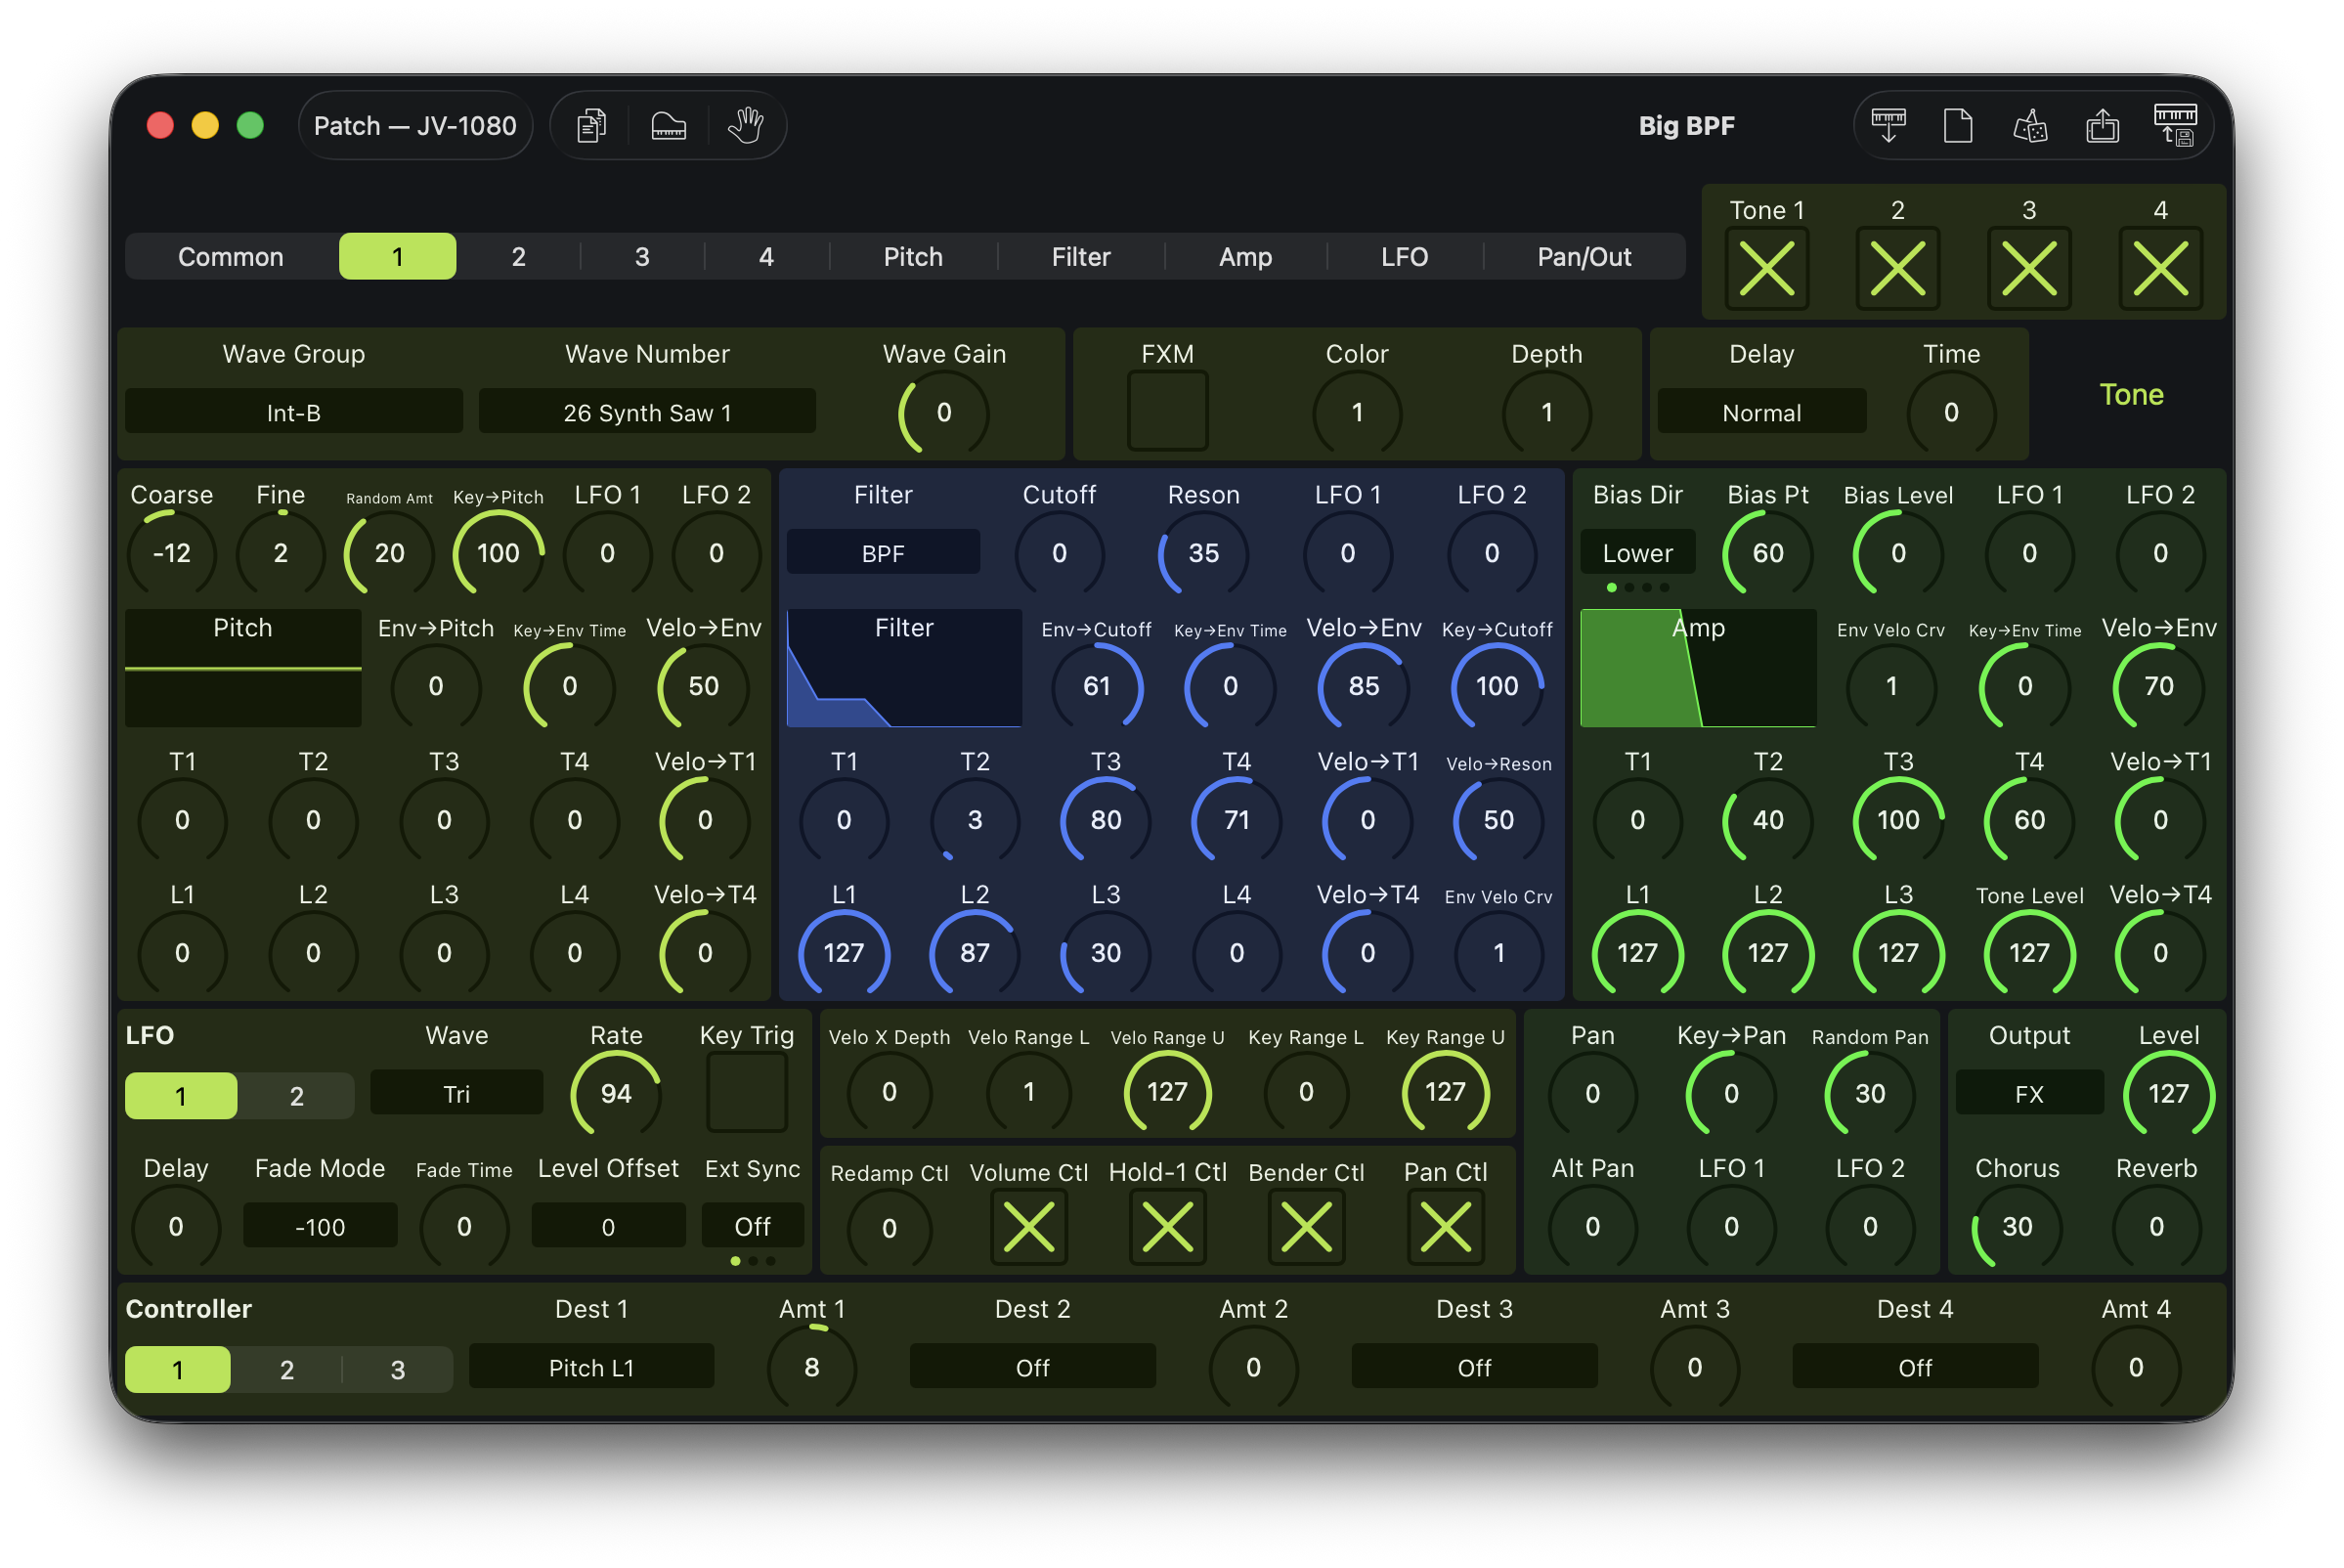Open the Output FX dropdown
2344x1568 pixels.
[2029, 1094]
